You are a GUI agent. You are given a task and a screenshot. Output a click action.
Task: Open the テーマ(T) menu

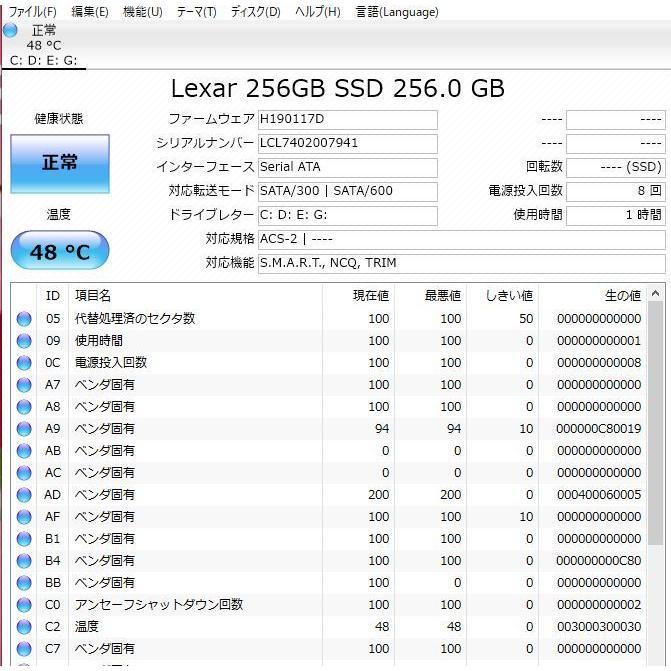point(196,12)
